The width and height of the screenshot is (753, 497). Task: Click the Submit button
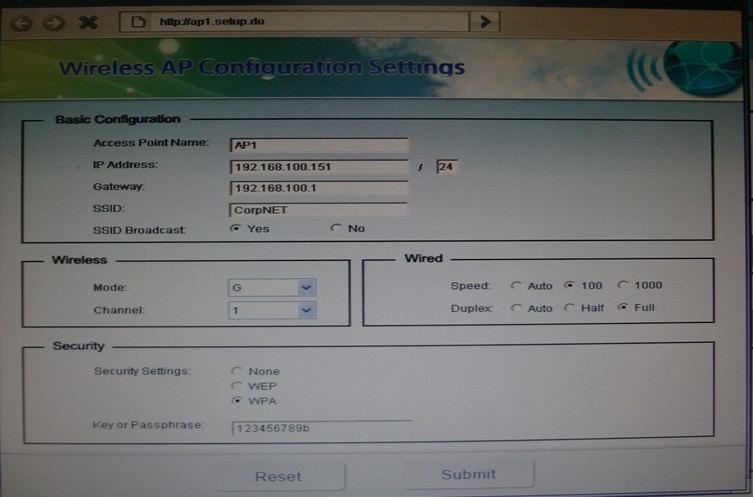click(x=469, y=474)
